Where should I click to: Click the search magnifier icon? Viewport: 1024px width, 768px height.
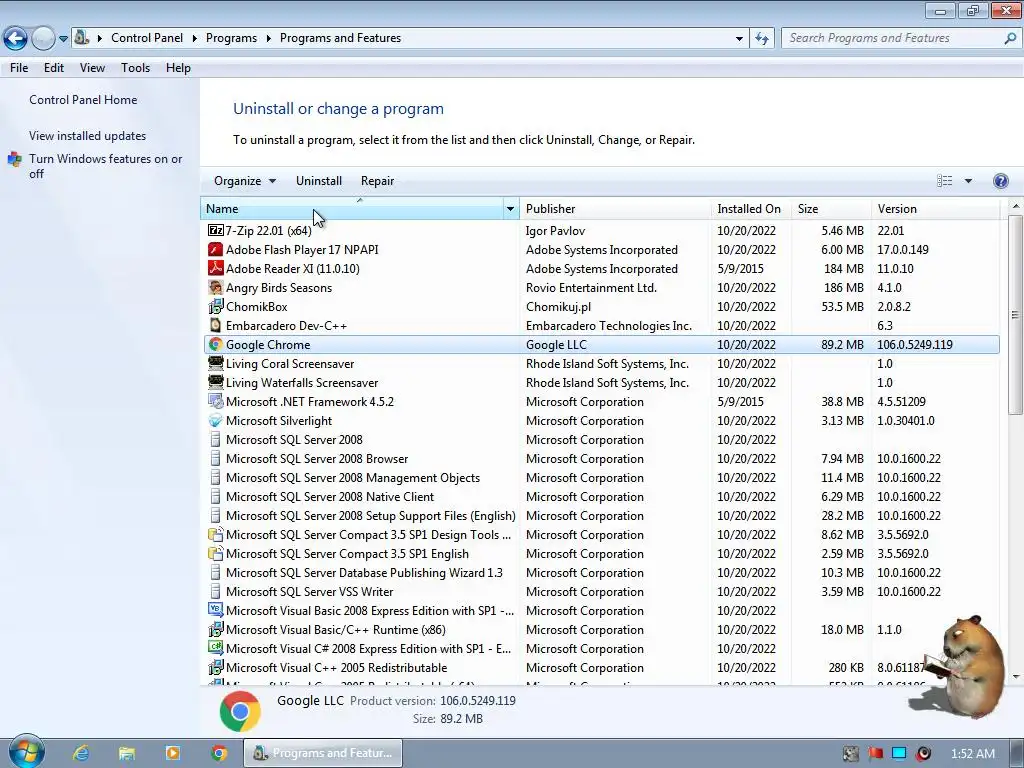point(1010,38)
